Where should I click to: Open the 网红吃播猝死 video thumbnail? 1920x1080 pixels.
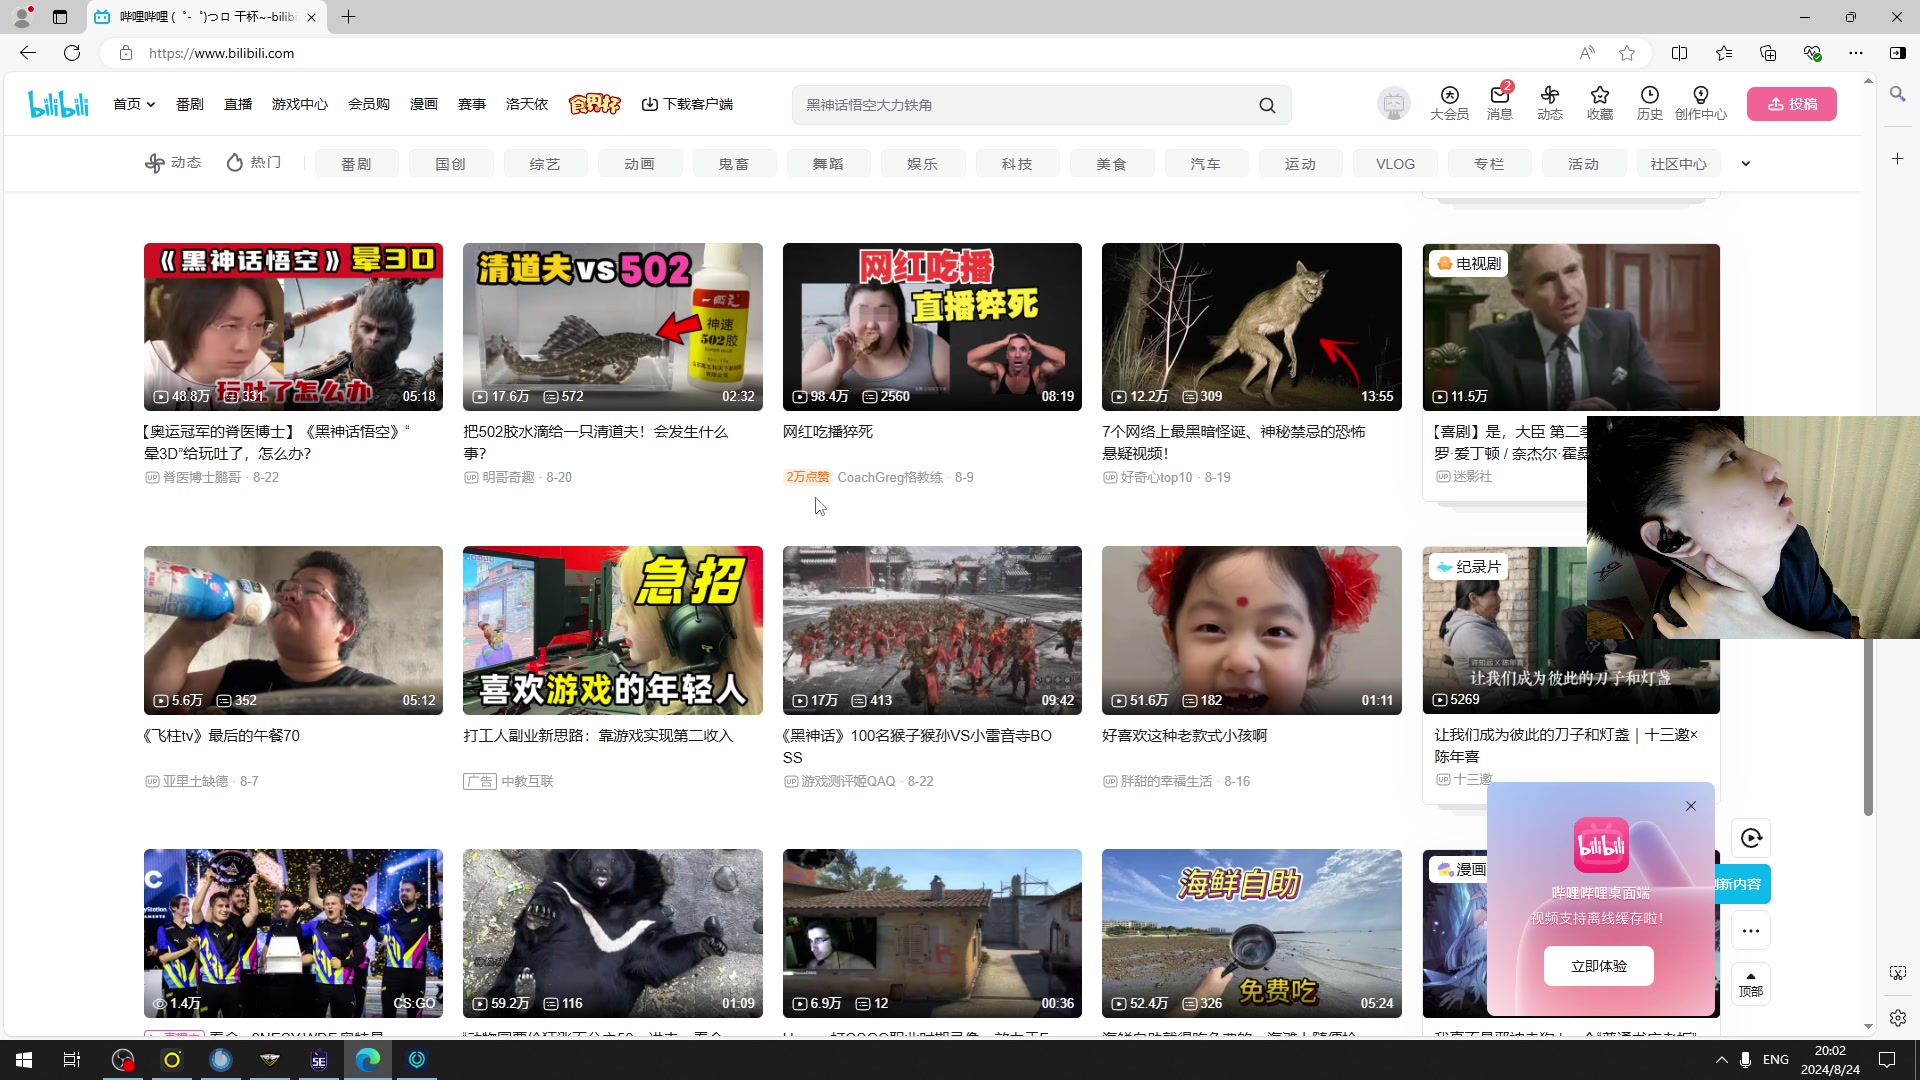[x=932, y=327]
